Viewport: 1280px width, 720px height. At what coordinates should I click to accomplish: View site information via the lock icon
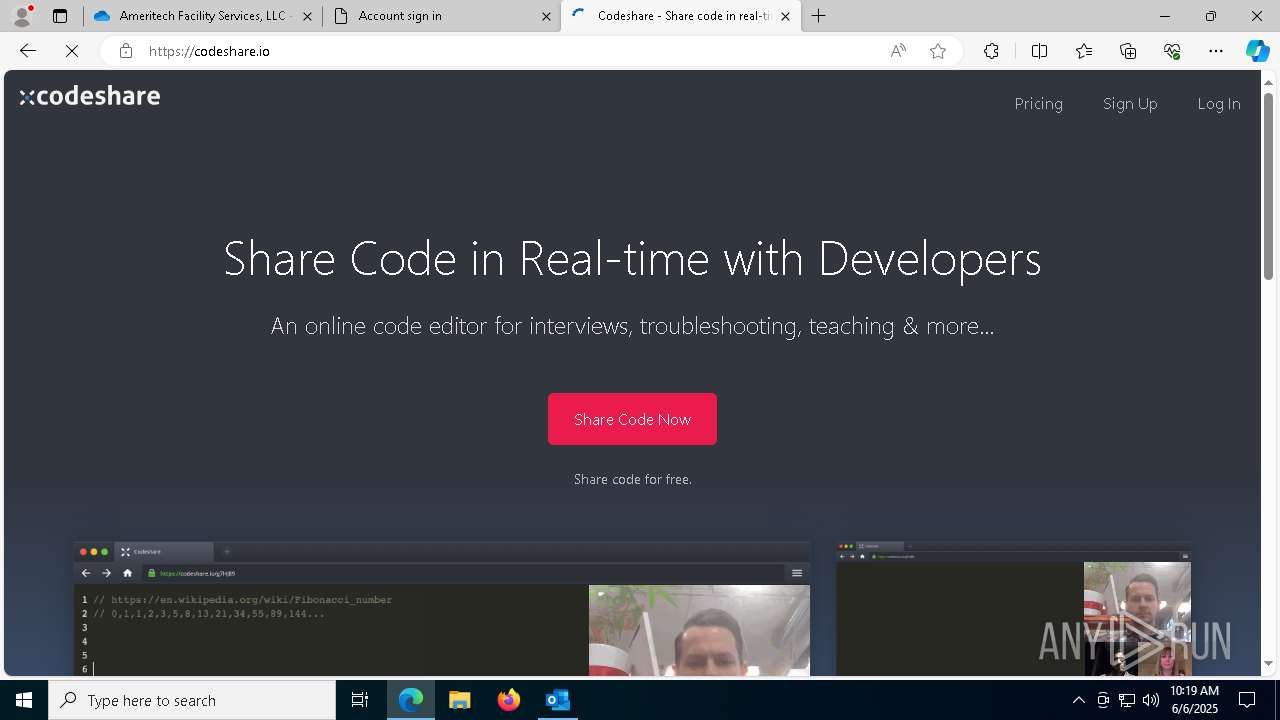tap(126, 51)
